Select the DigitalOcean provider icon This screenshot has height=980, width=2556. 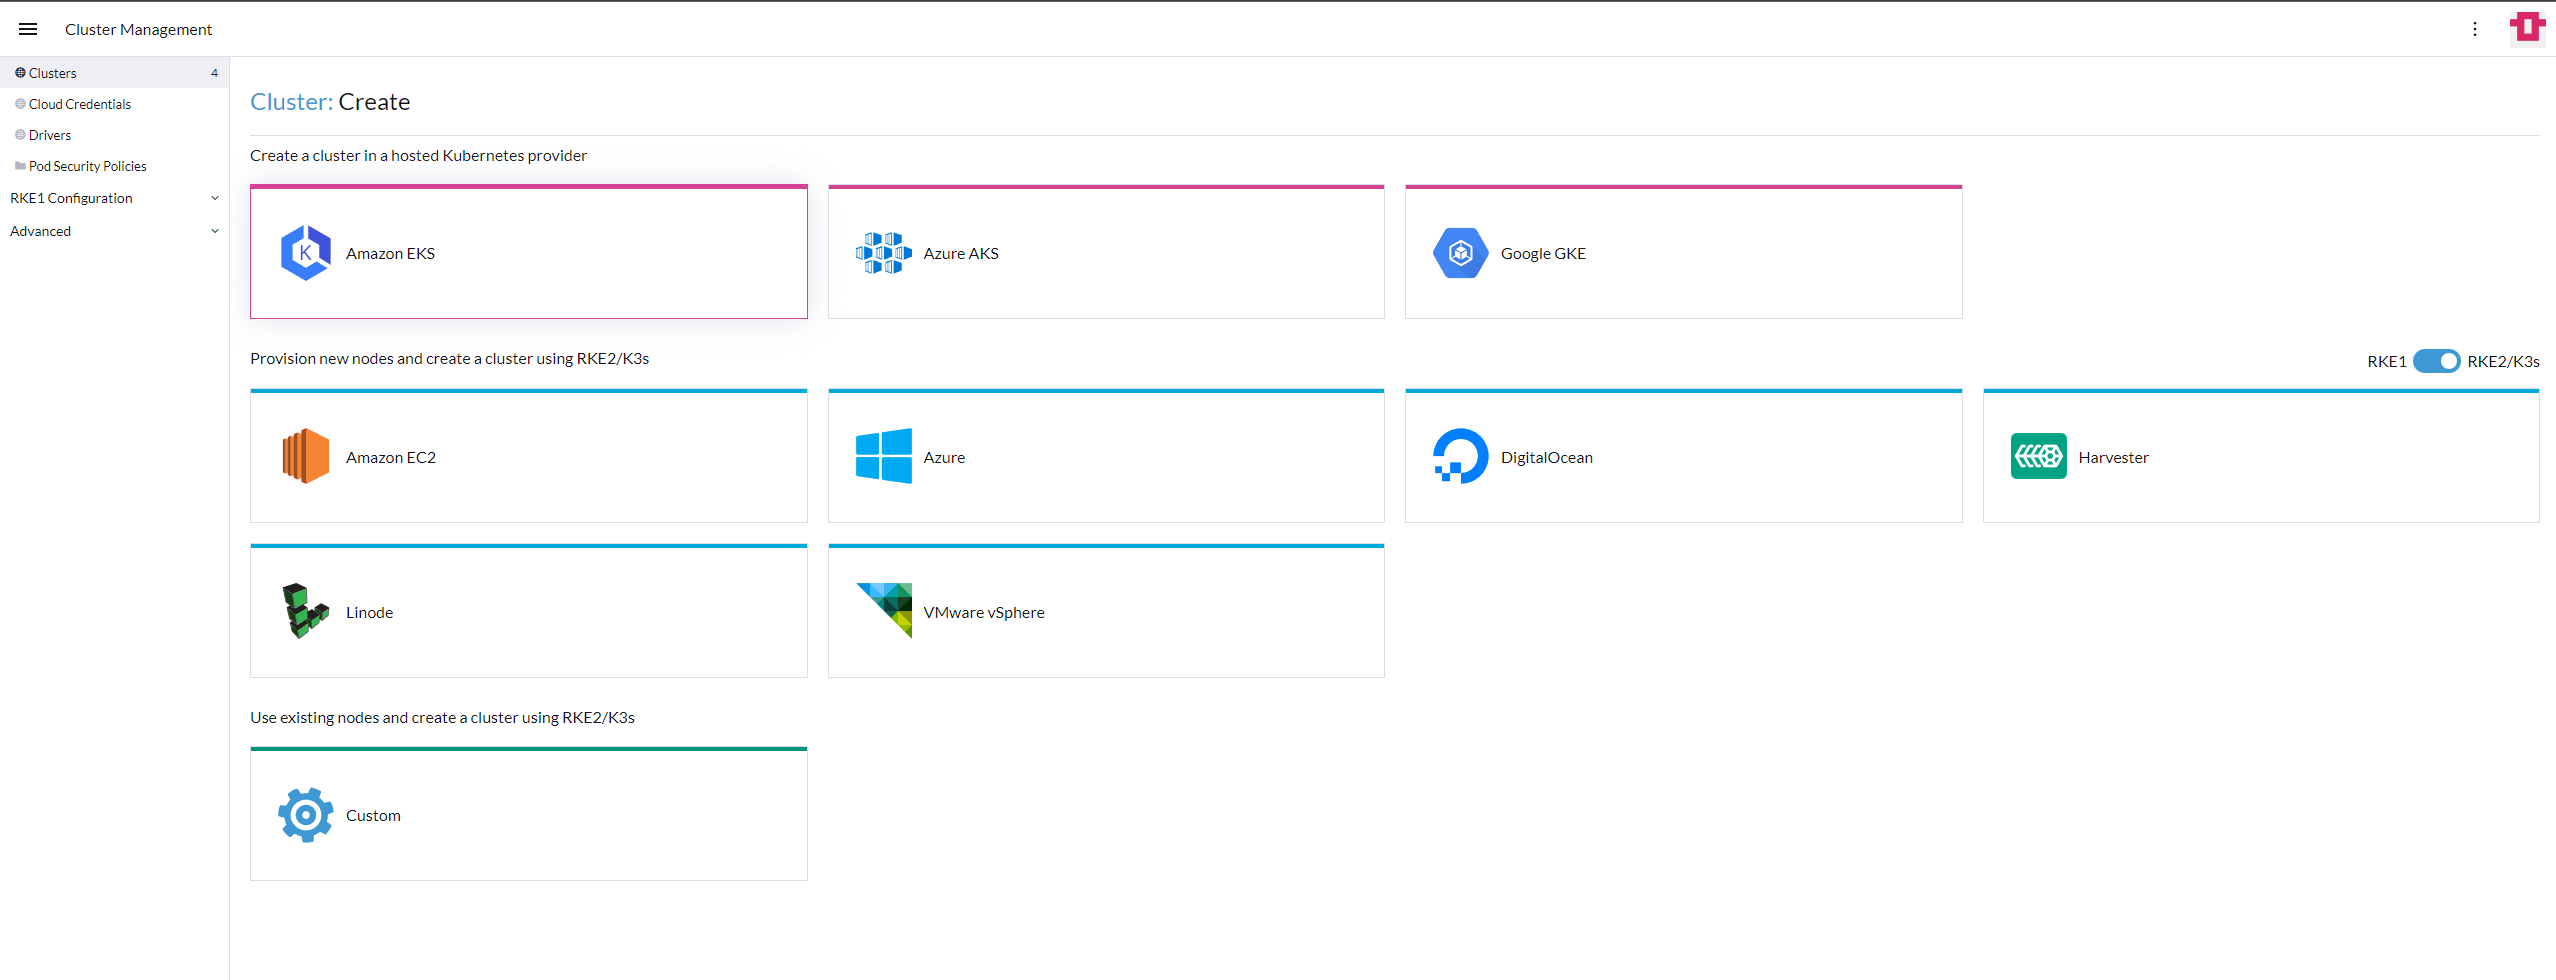point(1459,455)
